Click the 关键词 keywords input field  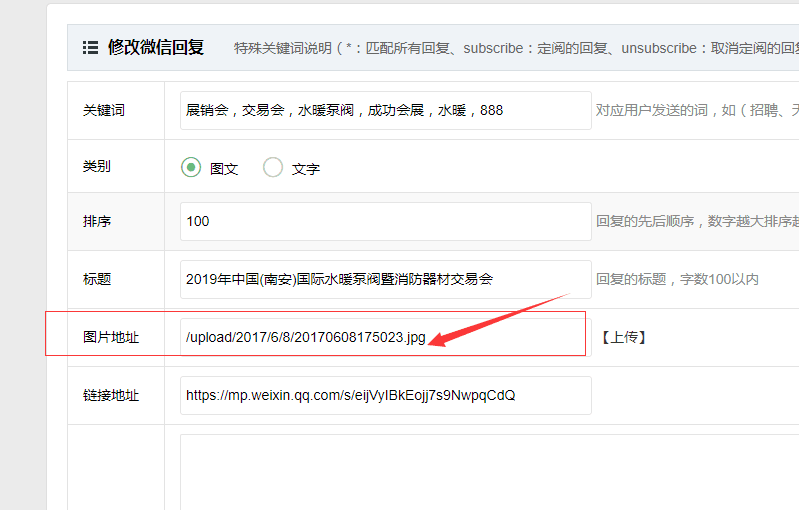coord(385,111)
